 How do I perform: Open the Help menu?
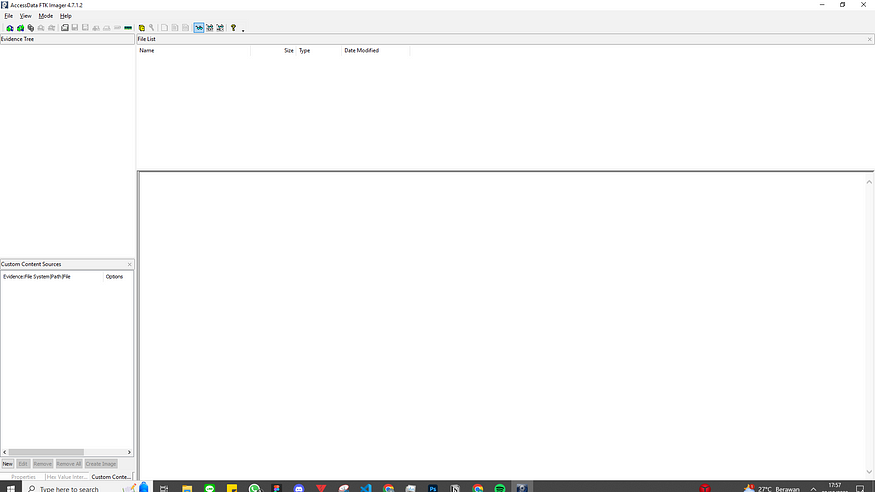pos(66,16)
